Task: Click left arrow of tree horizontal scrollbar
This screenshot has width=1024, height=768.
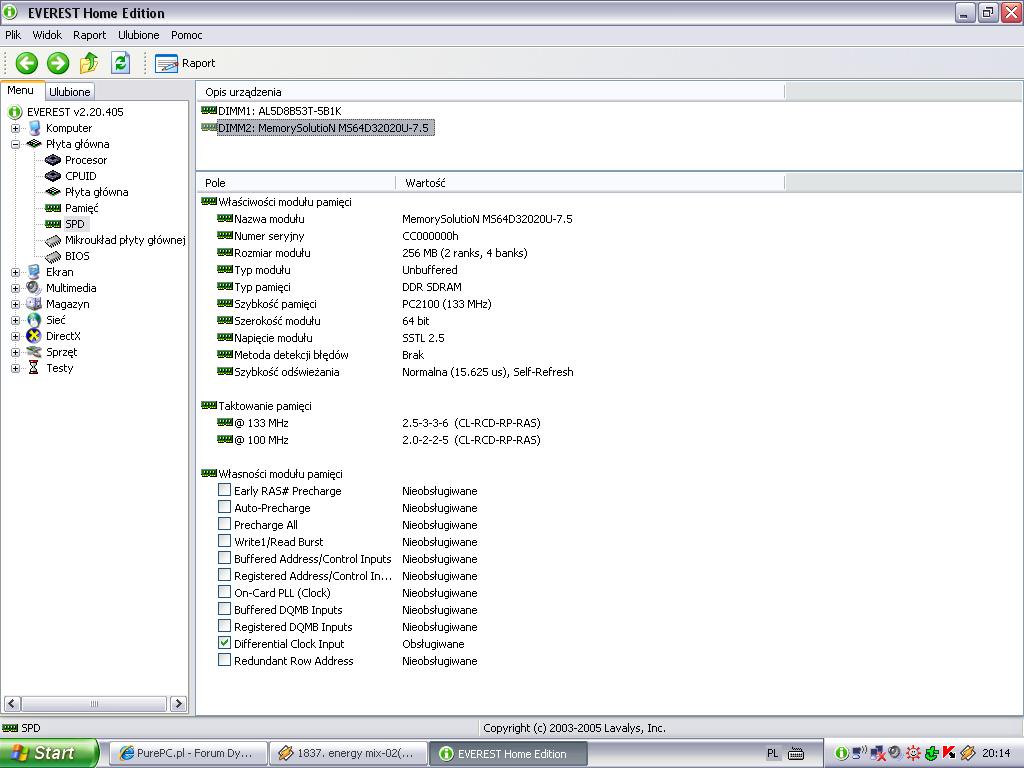Action: [x=12, y=703]
